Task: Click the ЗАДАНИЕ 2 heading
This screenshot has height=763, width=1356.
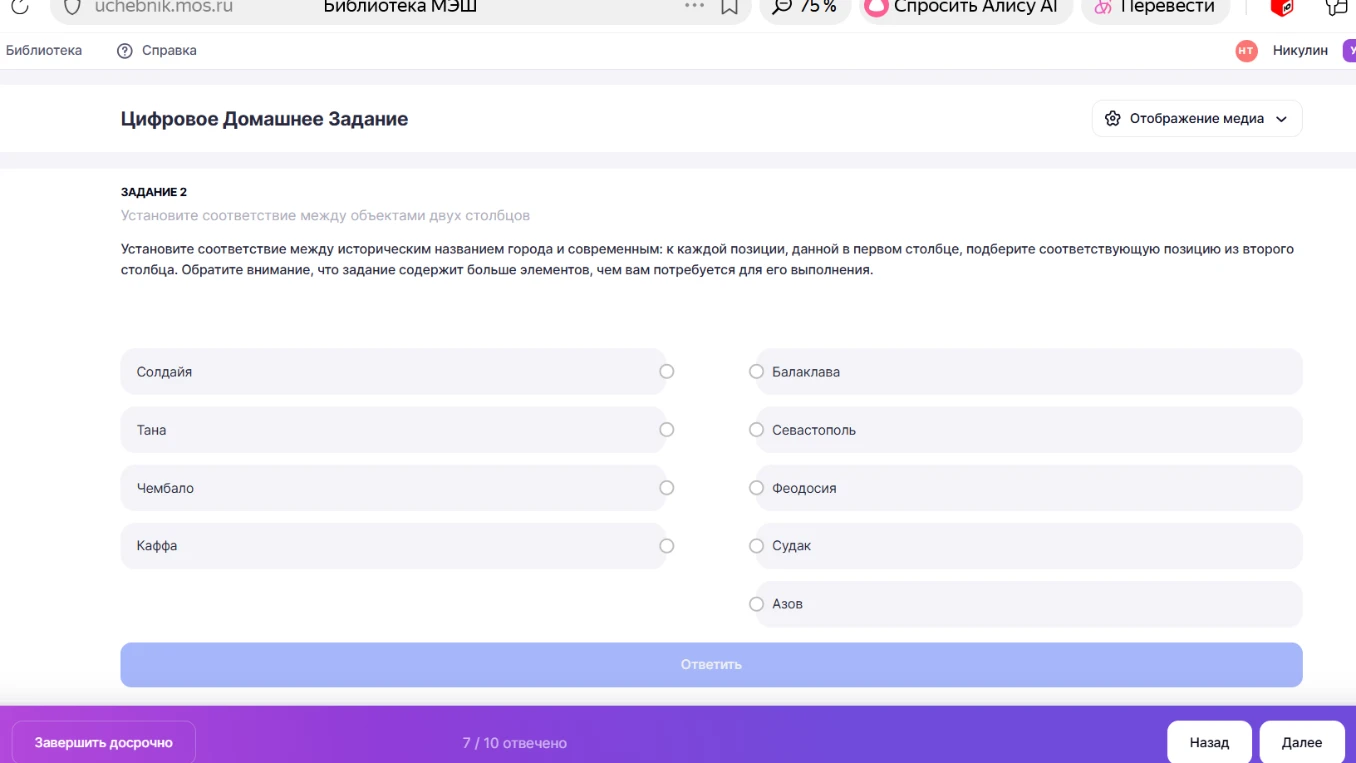Action: [154, 192]
